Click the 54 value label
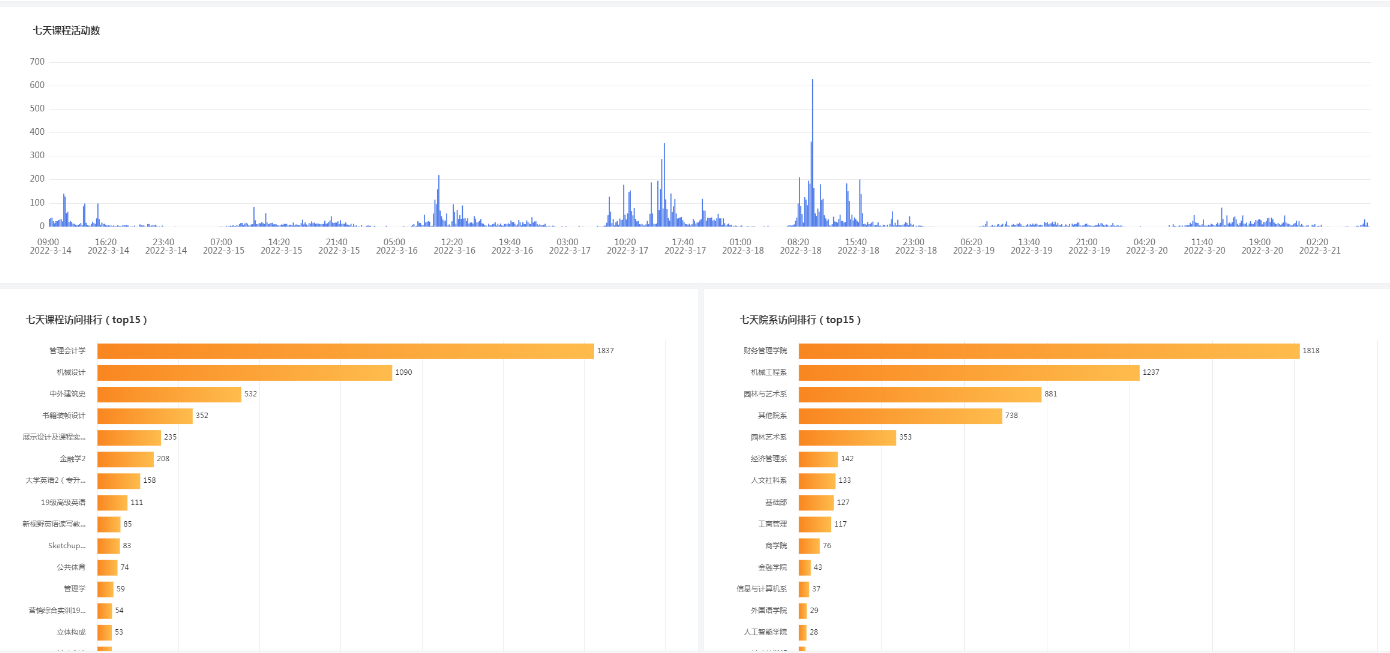 pyautogui.click(x=119, y=611)
